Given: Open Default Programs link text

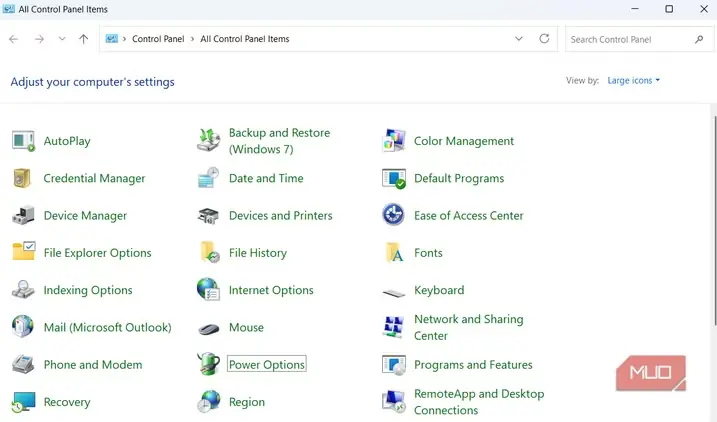Looking at the screenshot, I should [459, 178].
